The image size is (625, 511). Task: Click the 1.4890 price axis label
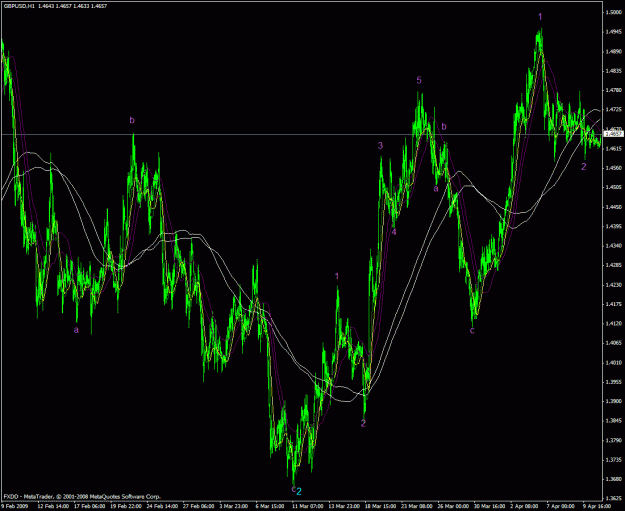coord(614,51)
